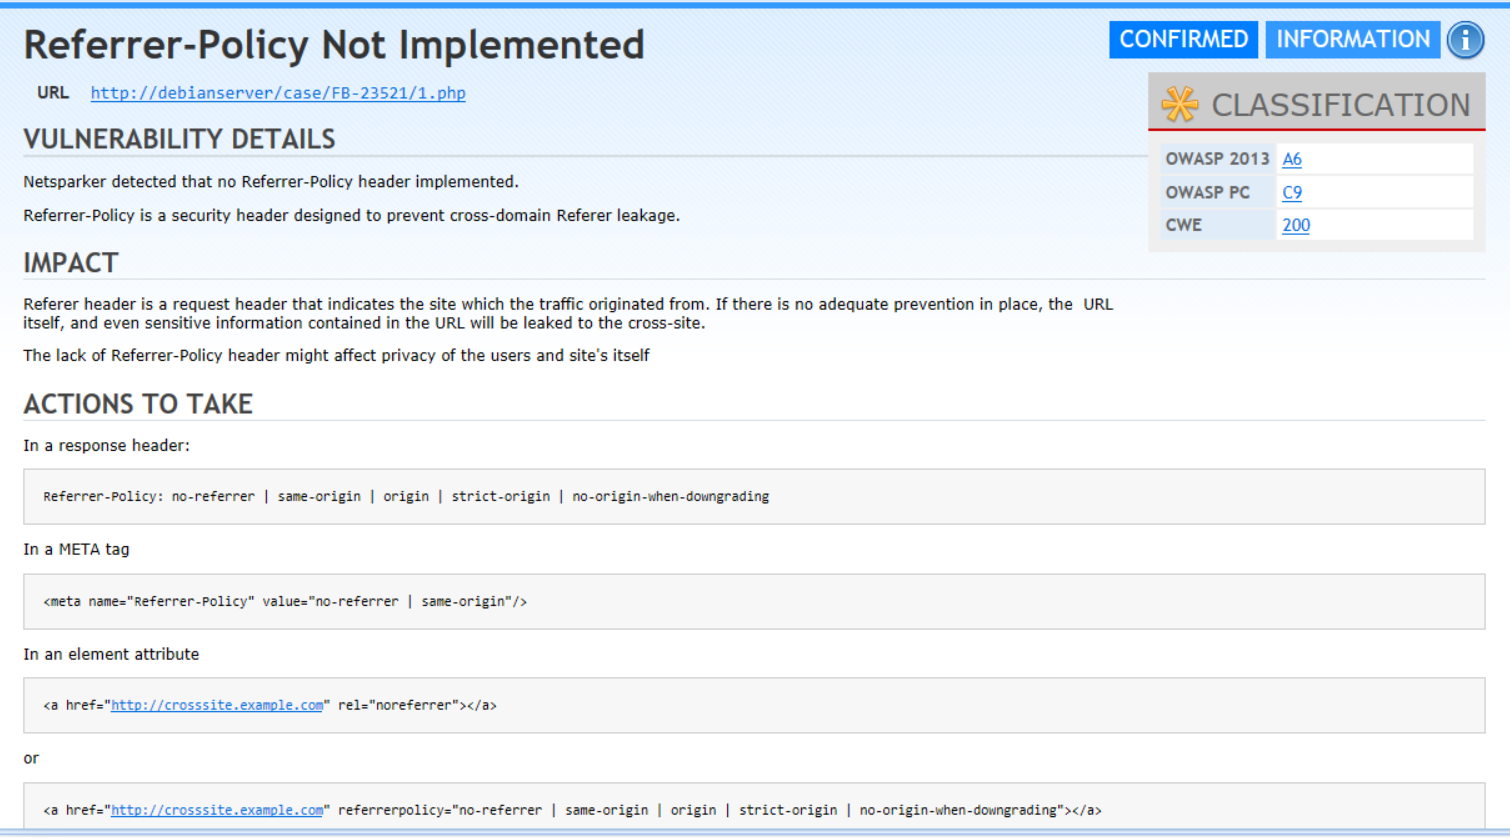Open the CWE 200 reference link

click(1295, 225)
